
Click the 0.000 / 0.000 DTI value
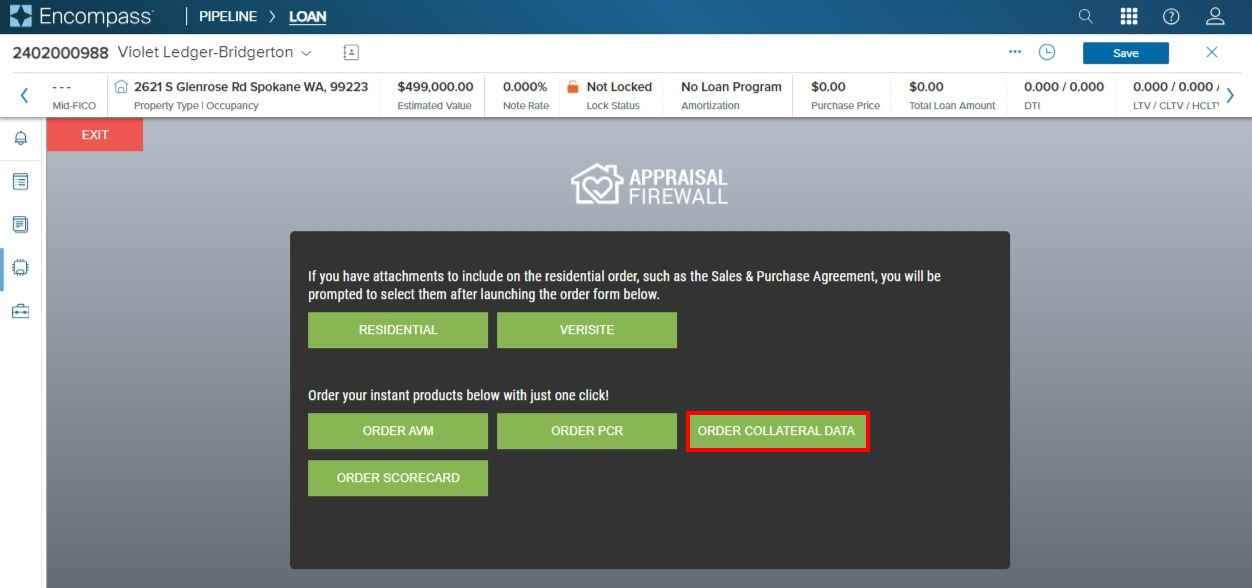pos(1064,87)
